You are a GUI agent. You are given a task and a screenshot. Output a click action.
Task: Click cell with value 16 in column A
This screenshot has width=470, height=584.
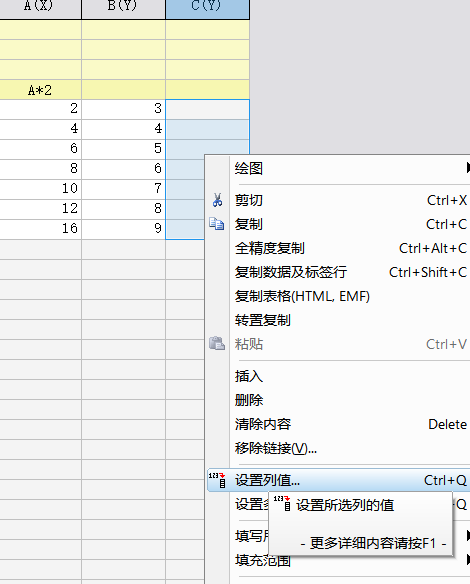coord(40,228)
